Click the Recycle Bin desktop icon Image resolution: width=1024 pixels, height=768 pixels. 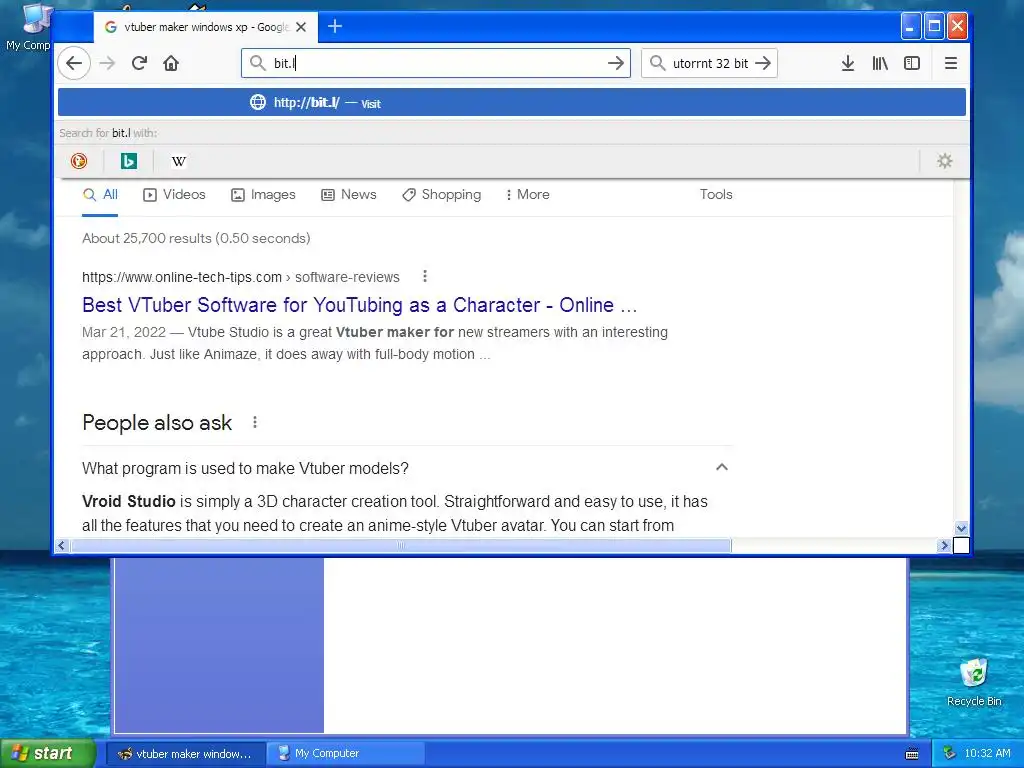pyautogui.click(x=974, y=682)
